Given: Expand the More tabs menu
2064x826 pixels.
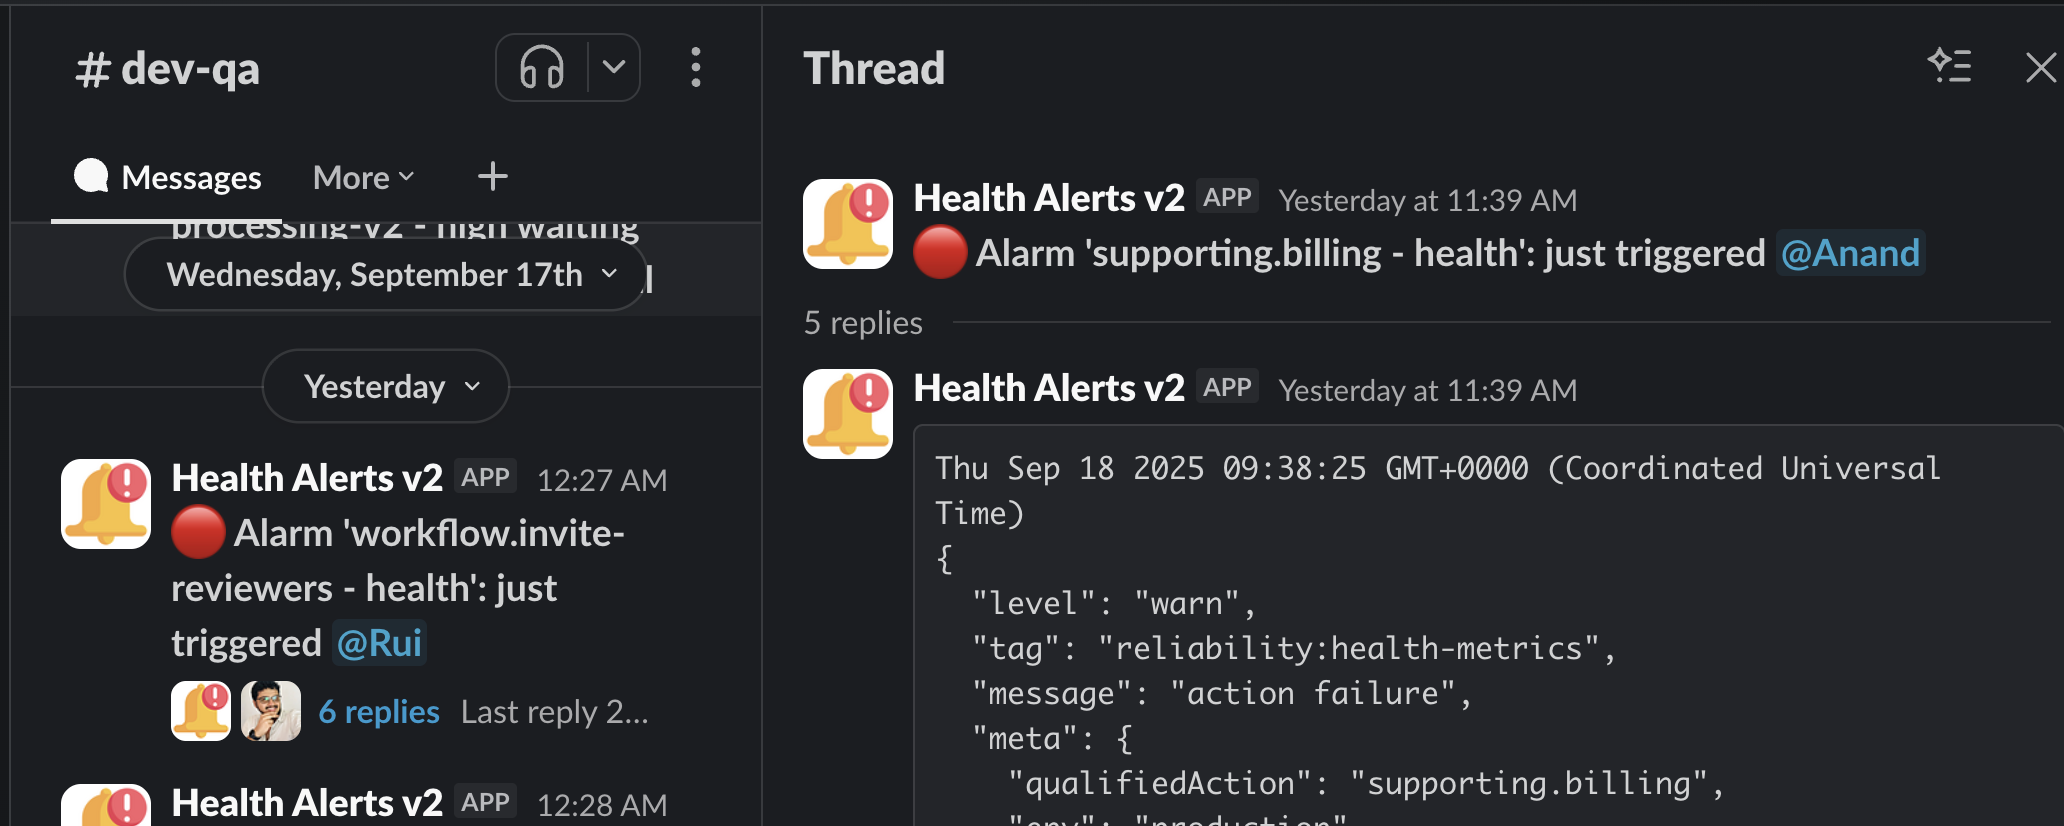Looking at the screenshot, I should pyautogui.click(x=363, y=178).
